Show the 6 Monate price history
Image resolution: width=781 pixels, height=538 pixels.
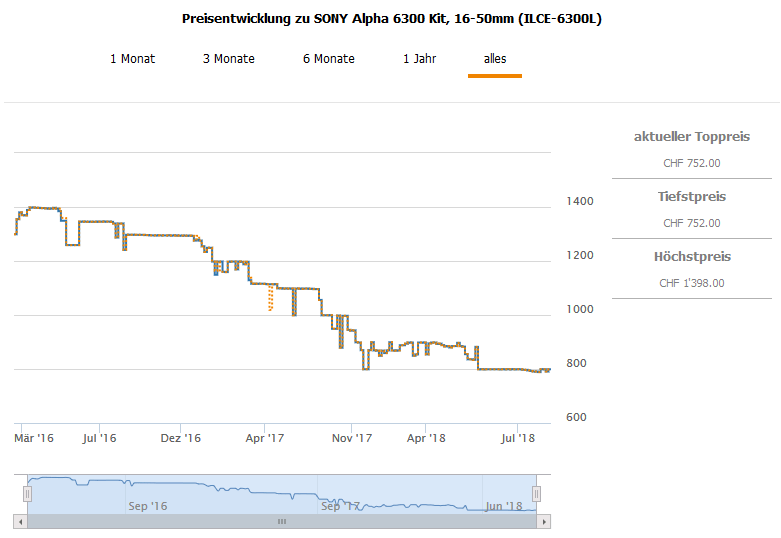[x=328, y=59]
